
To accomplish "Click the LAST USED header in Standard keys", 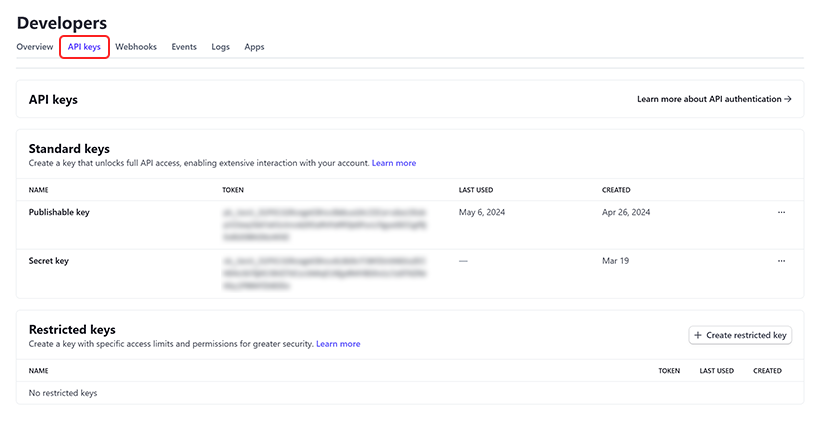I will [x=476, y=190].
